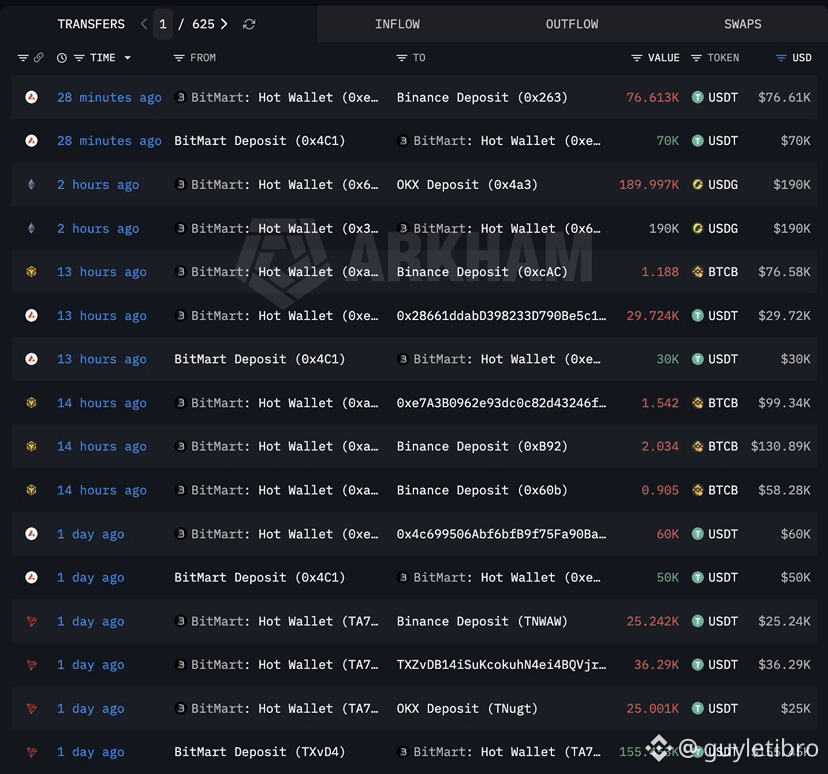
Task: Filter by the TO column
Action: (402, 58)
